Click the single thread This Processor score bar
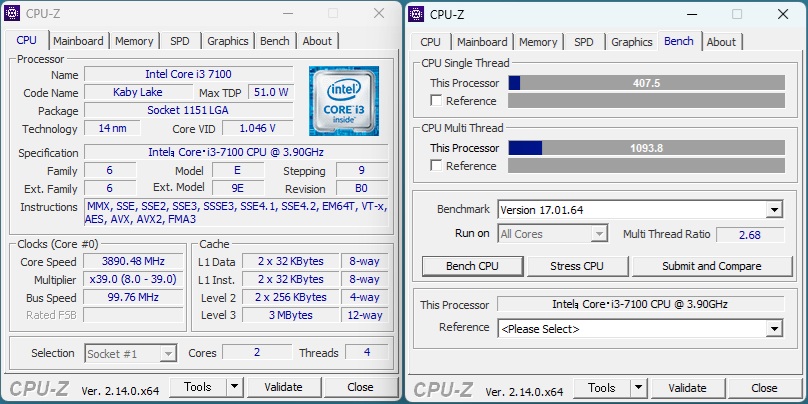Image resolution: width=808 pixels, height=404 pixels. pos(647,83)
